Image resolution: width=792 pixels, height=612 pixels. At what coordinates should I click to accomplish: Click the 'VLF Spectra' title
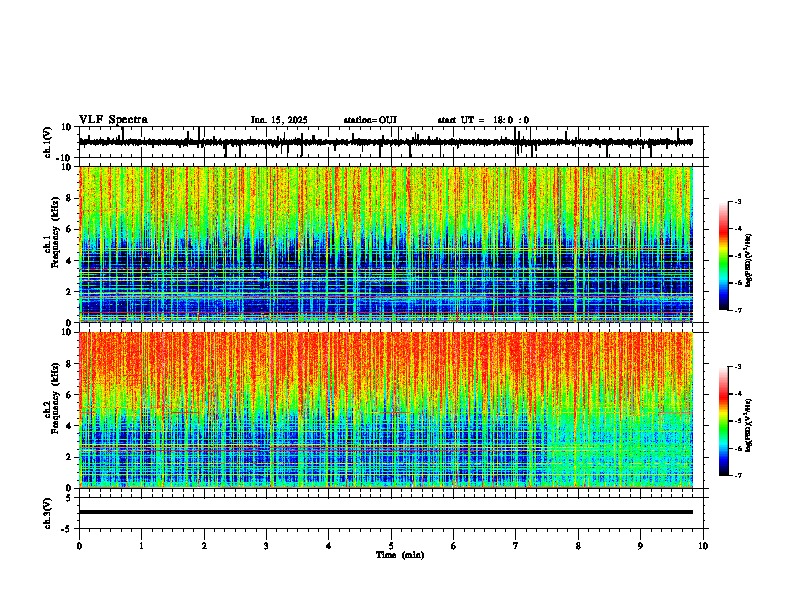coord(113,120)
